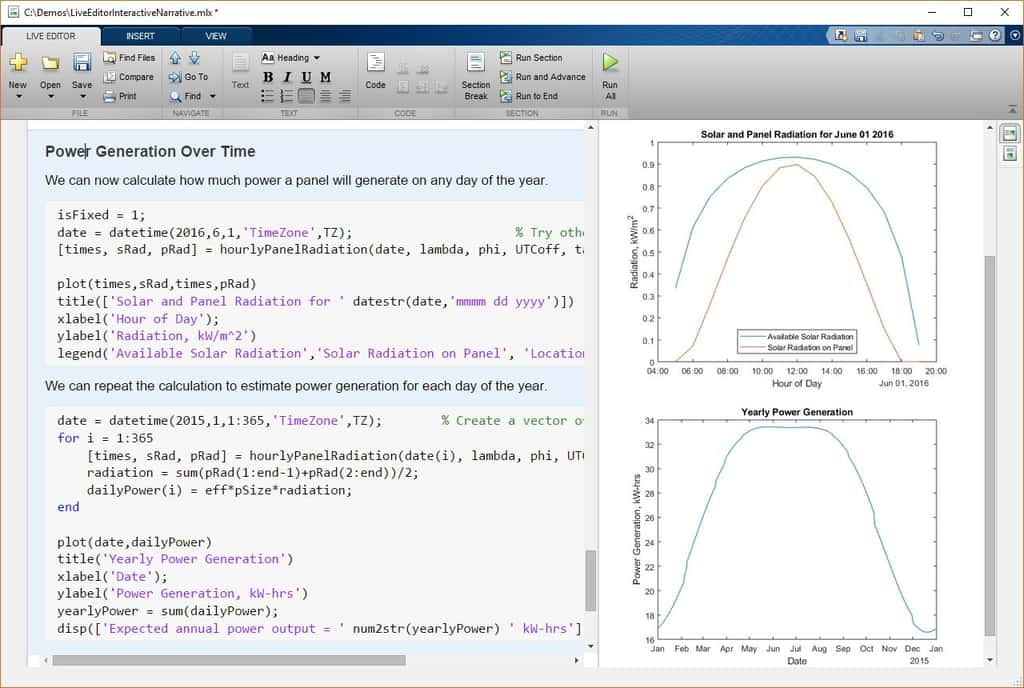Viewport: 1024px width, 688px height.
Task: Toggle italic text formatting
Action: 286,76
